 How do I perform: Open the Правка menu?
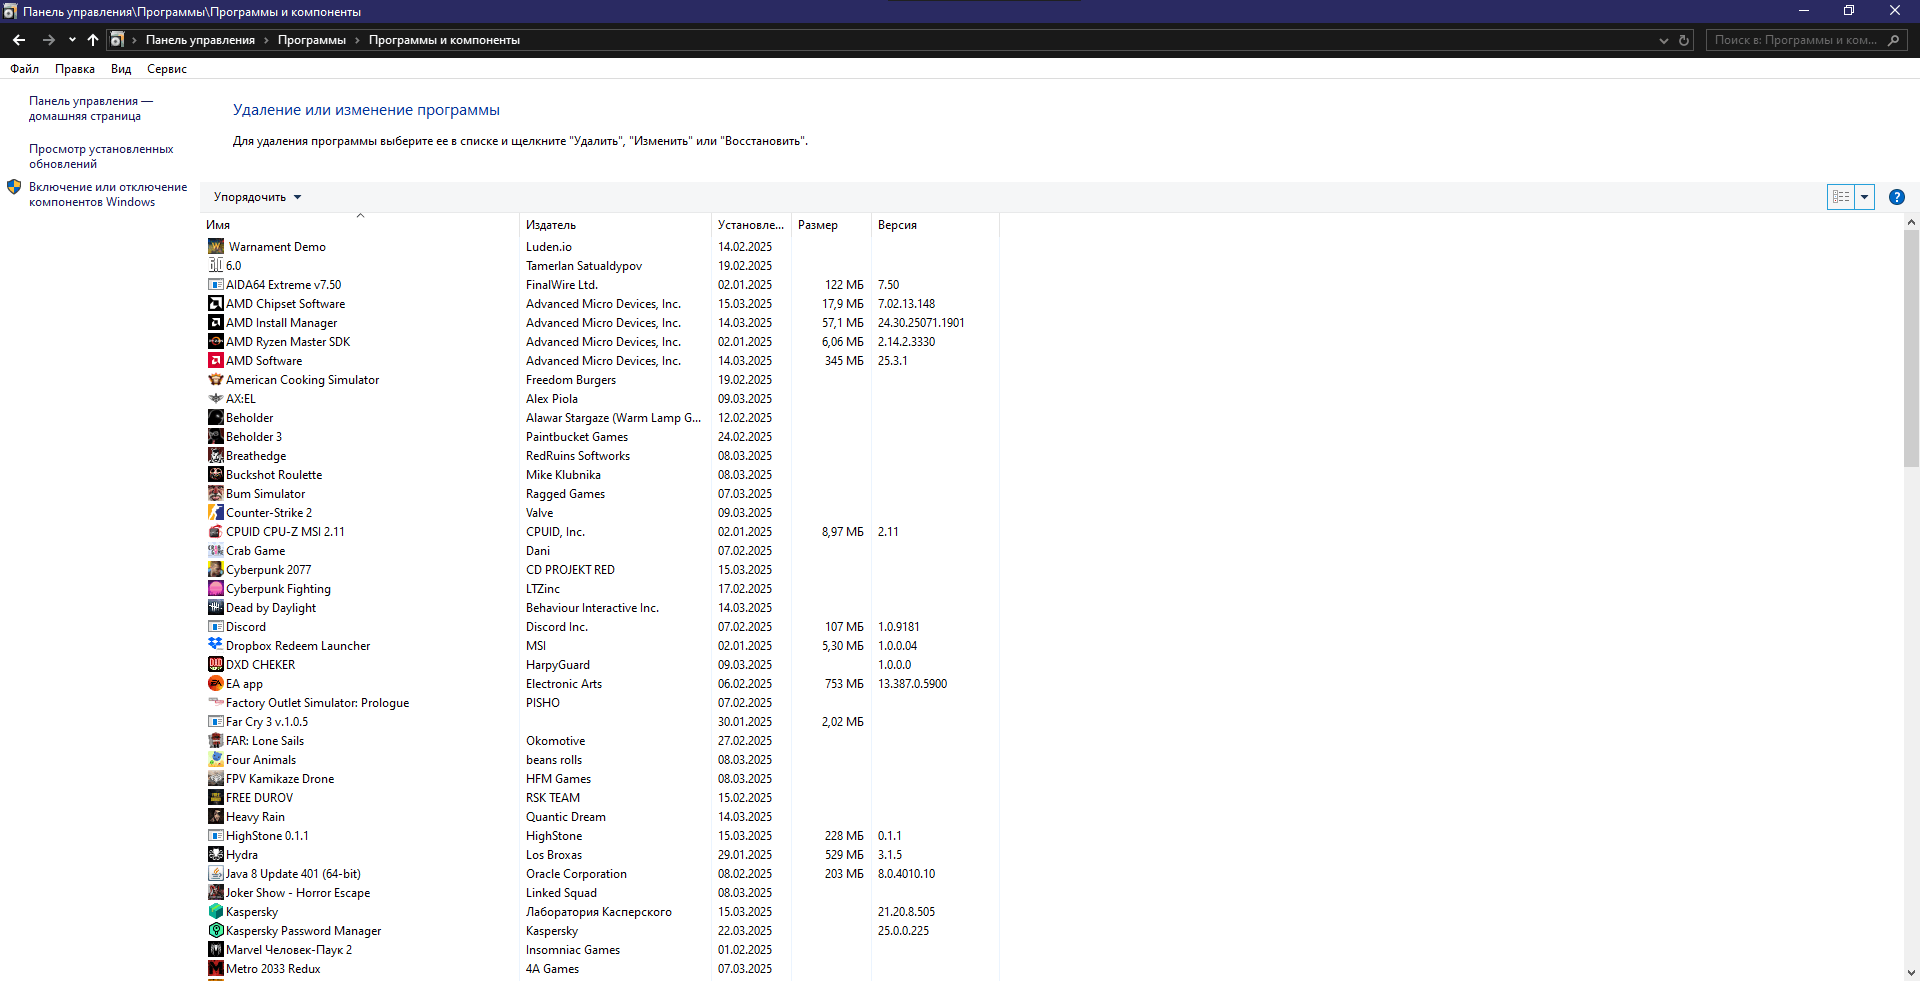pyautogui.click(x=75, y=69)
